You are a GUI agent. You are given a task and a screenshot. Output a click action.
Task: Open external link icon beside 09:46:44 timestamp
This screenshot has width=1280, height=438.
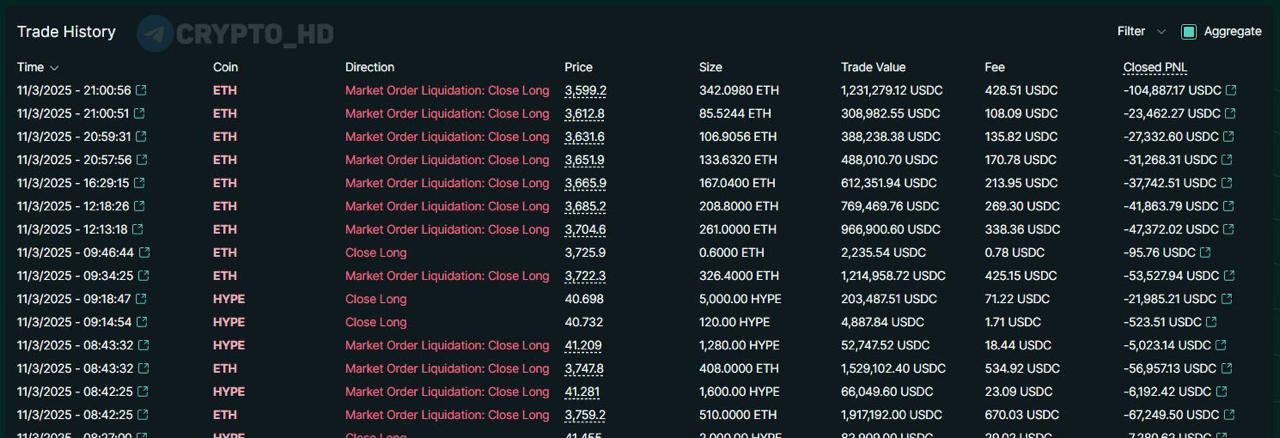144,253
